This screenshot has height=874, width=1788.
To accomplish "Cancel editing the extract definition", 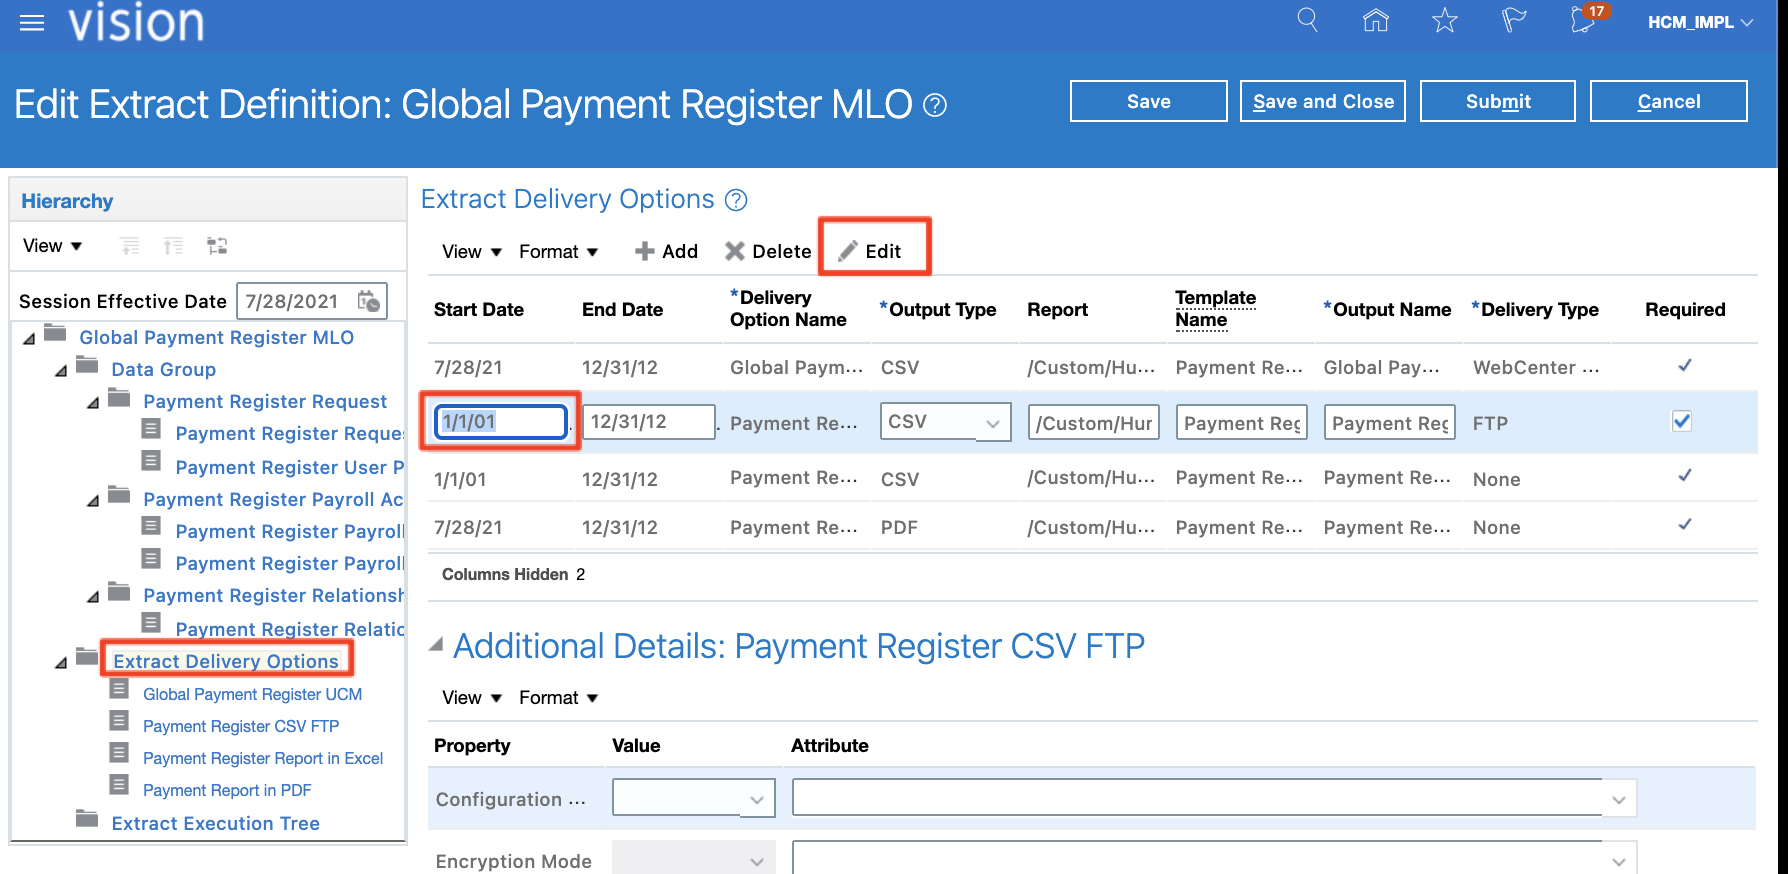I will [x=1668, y=101].
